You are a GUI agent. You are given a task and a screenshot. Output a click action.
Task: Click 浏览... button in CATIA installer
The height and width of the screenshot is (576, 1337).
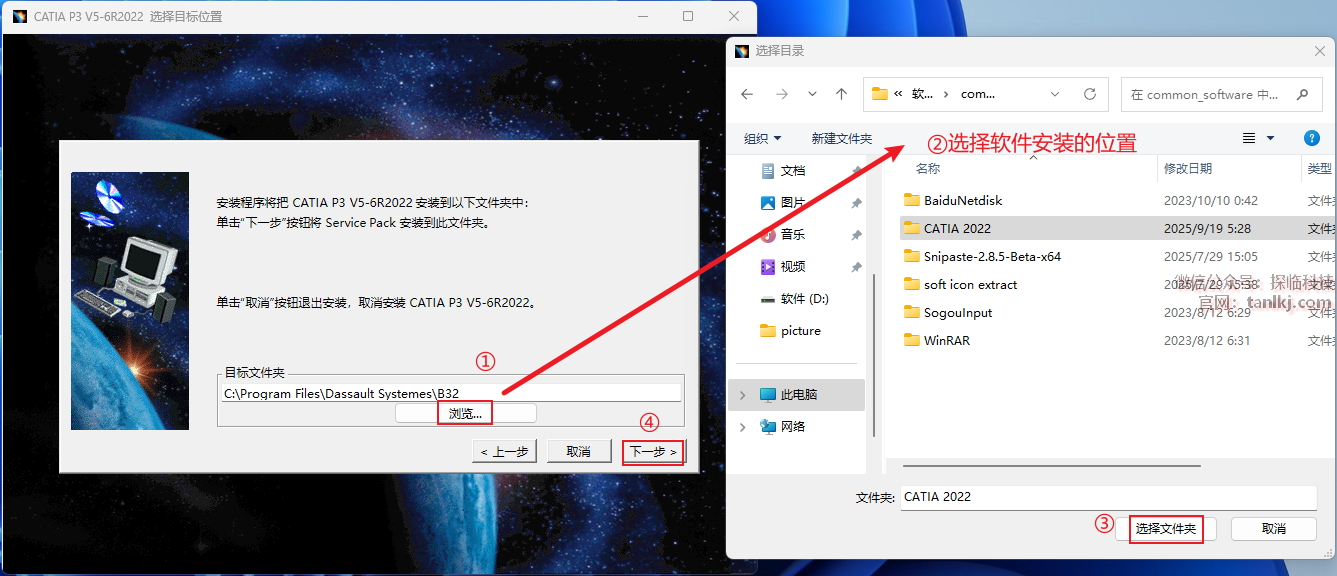pos(466,413)
